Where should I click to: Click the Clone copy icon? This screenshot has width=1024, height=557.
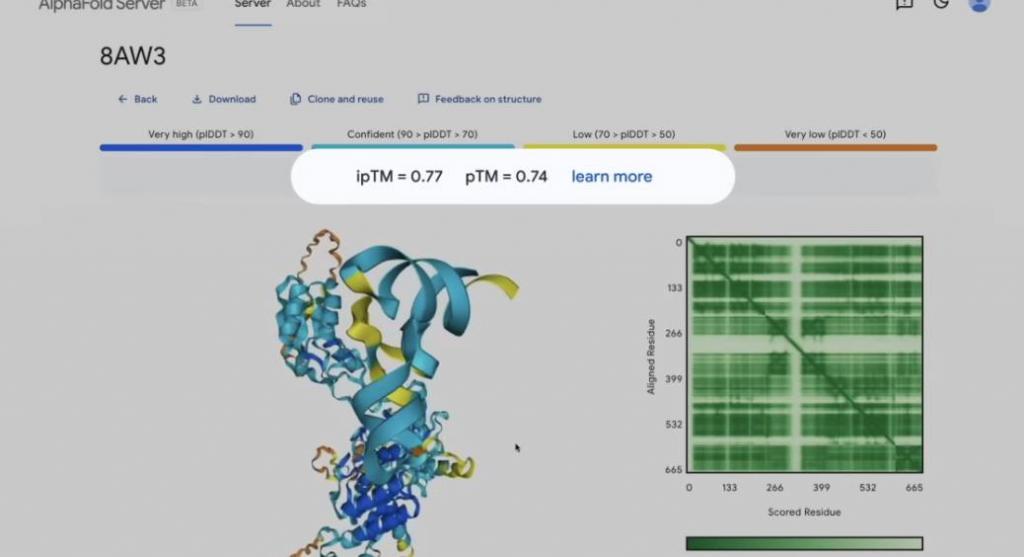[295, 99]
